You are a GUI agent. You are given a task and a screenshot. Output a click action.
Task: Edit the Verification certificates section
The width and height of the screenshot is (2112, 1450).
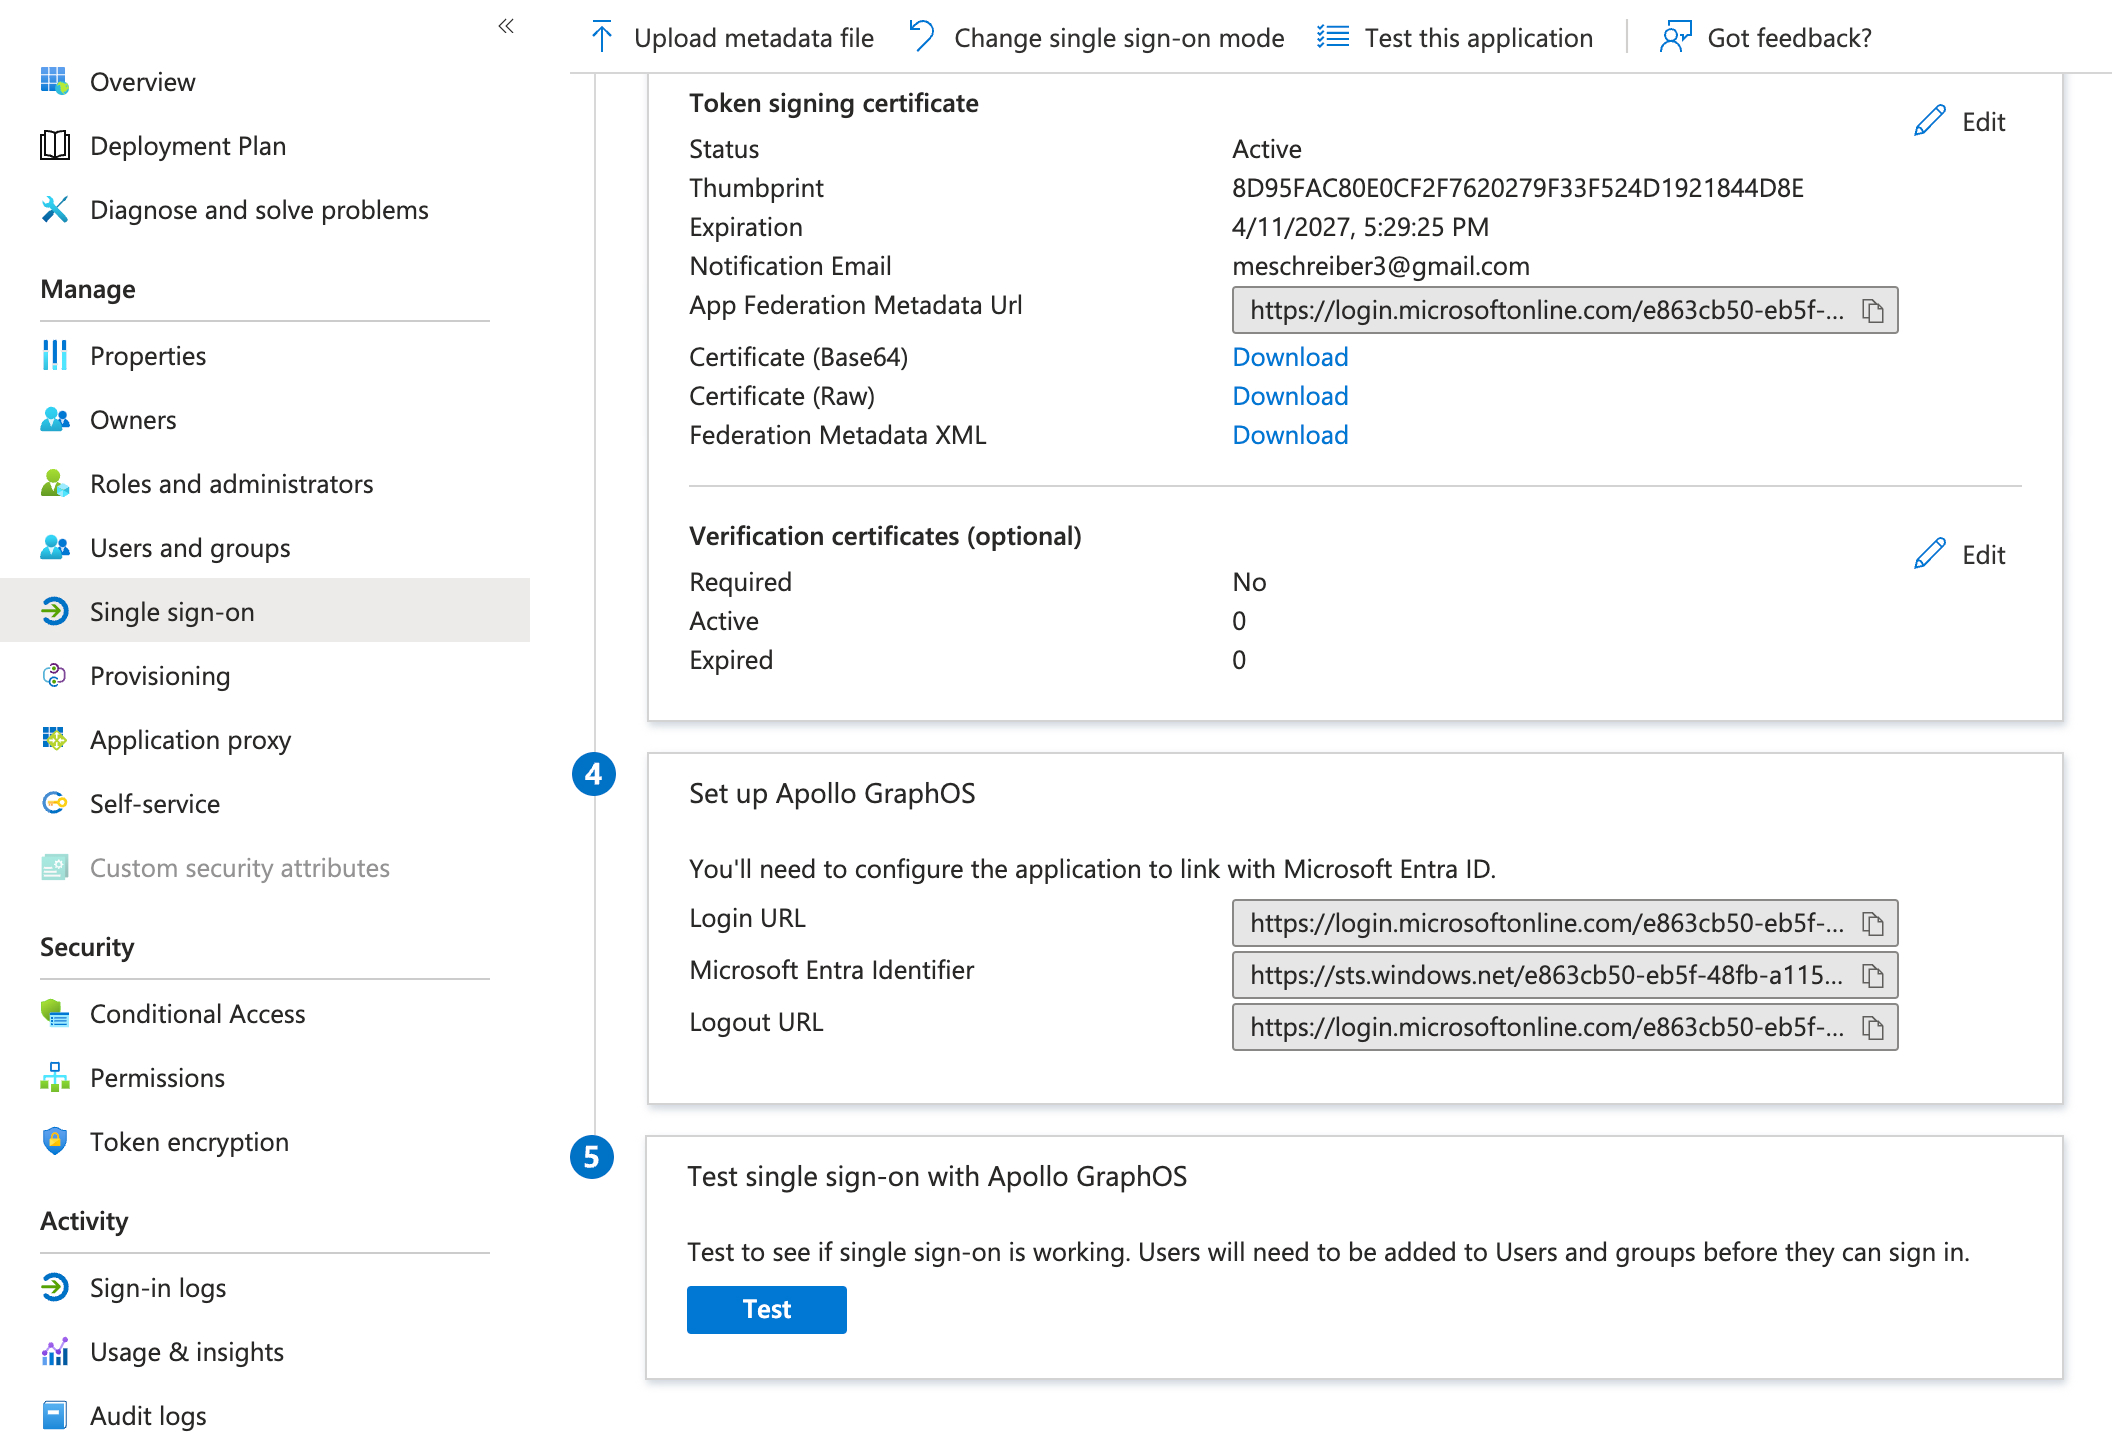coord(1960,555)
